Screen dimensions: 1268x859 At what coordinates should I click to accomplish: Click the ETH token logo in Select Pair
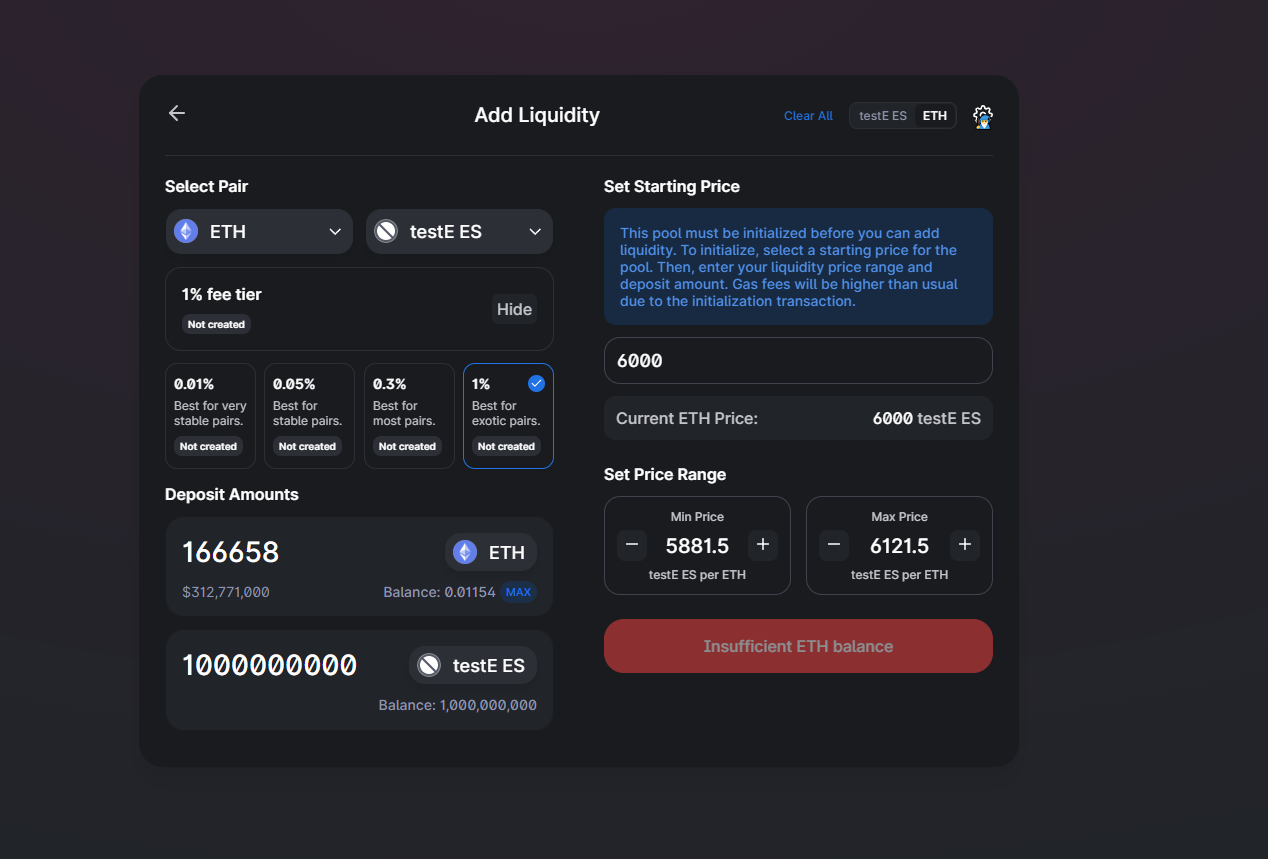pos(185,231)
